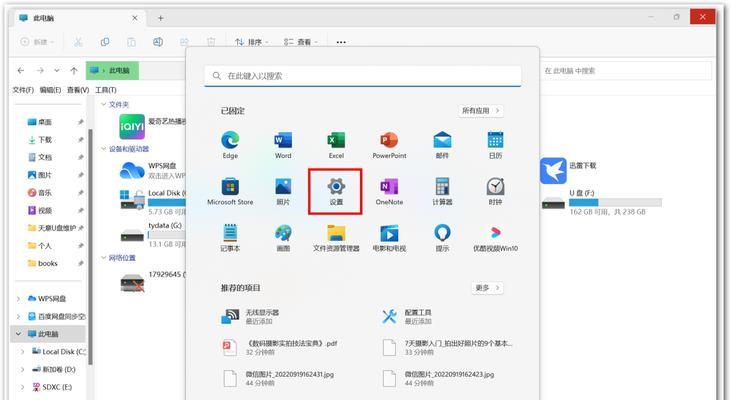Click Local Disk usage bar
The height and width of the screenshot is (400, 731).
(167, 202)
